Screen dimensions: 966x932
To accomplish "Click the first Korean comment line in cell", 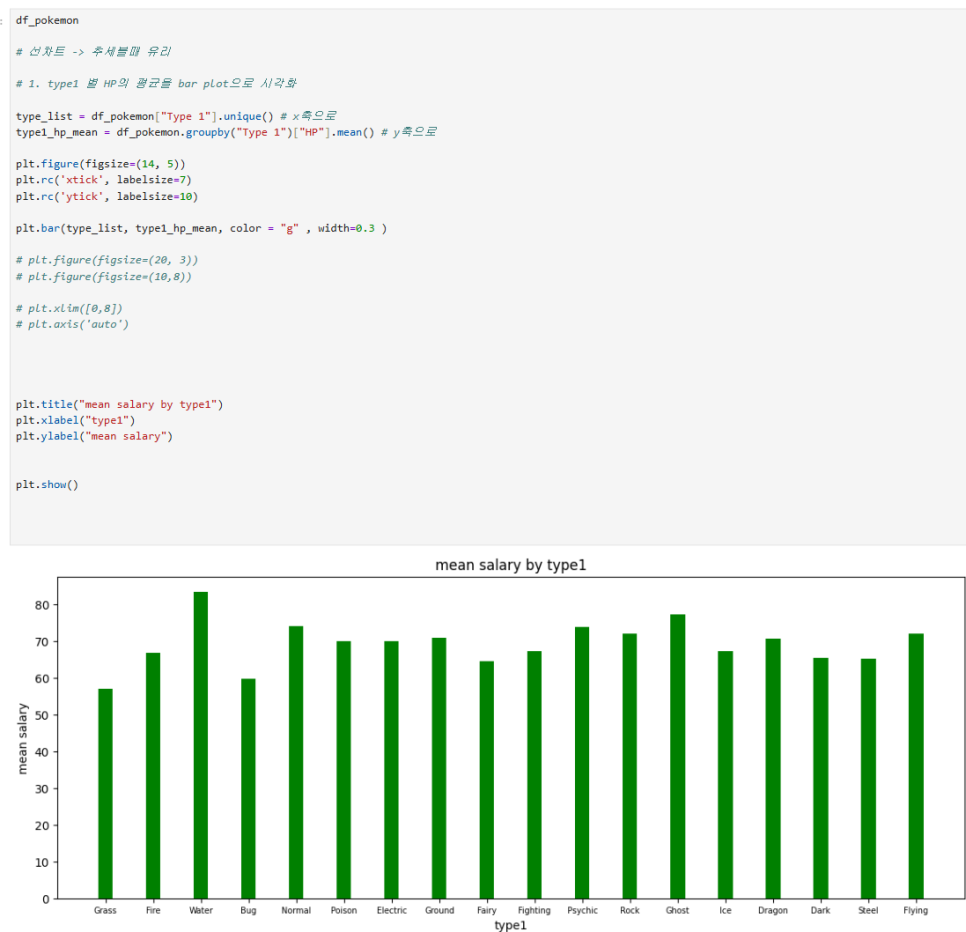I will click(94, 52).
